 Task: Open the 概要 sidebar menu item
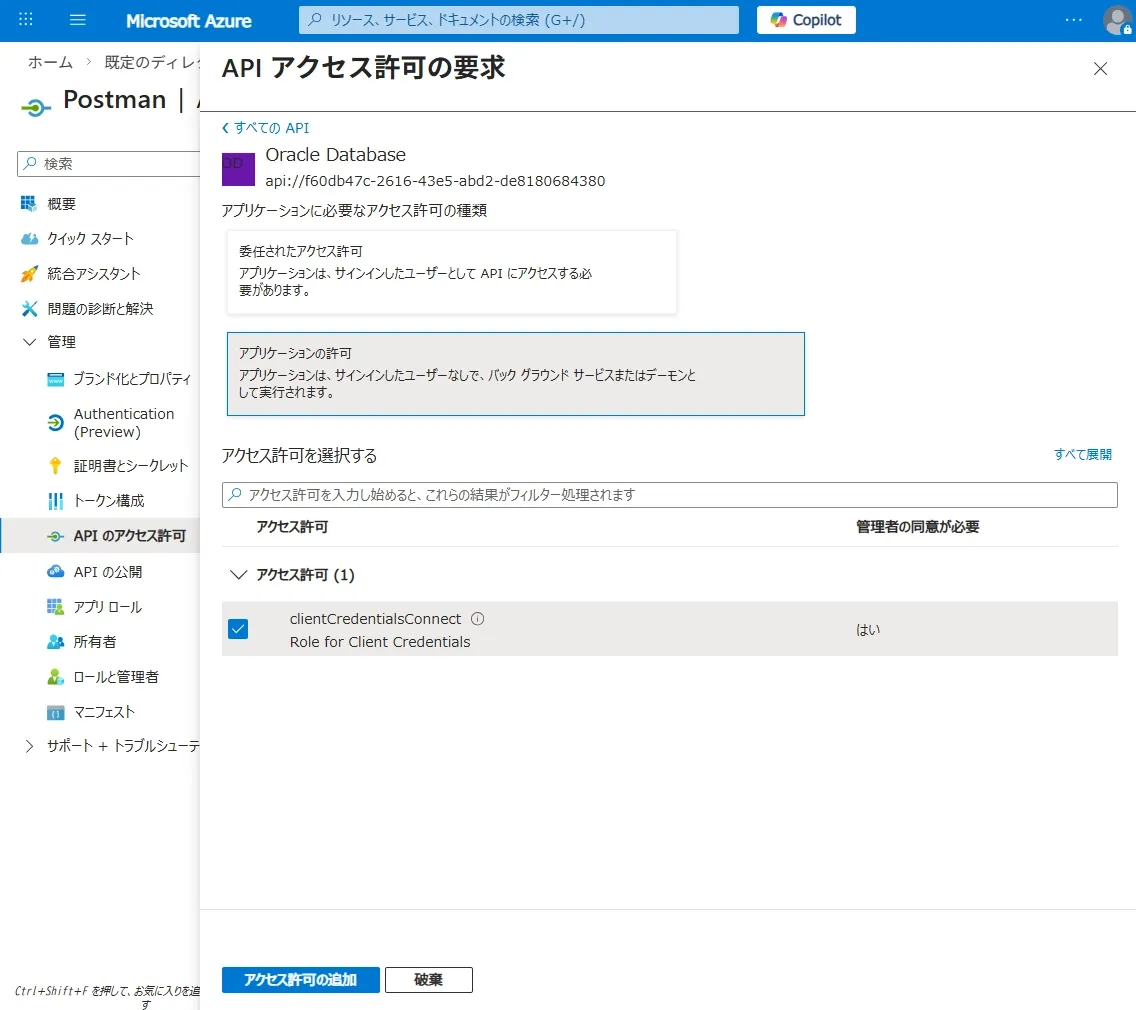[x=61, y=204]
